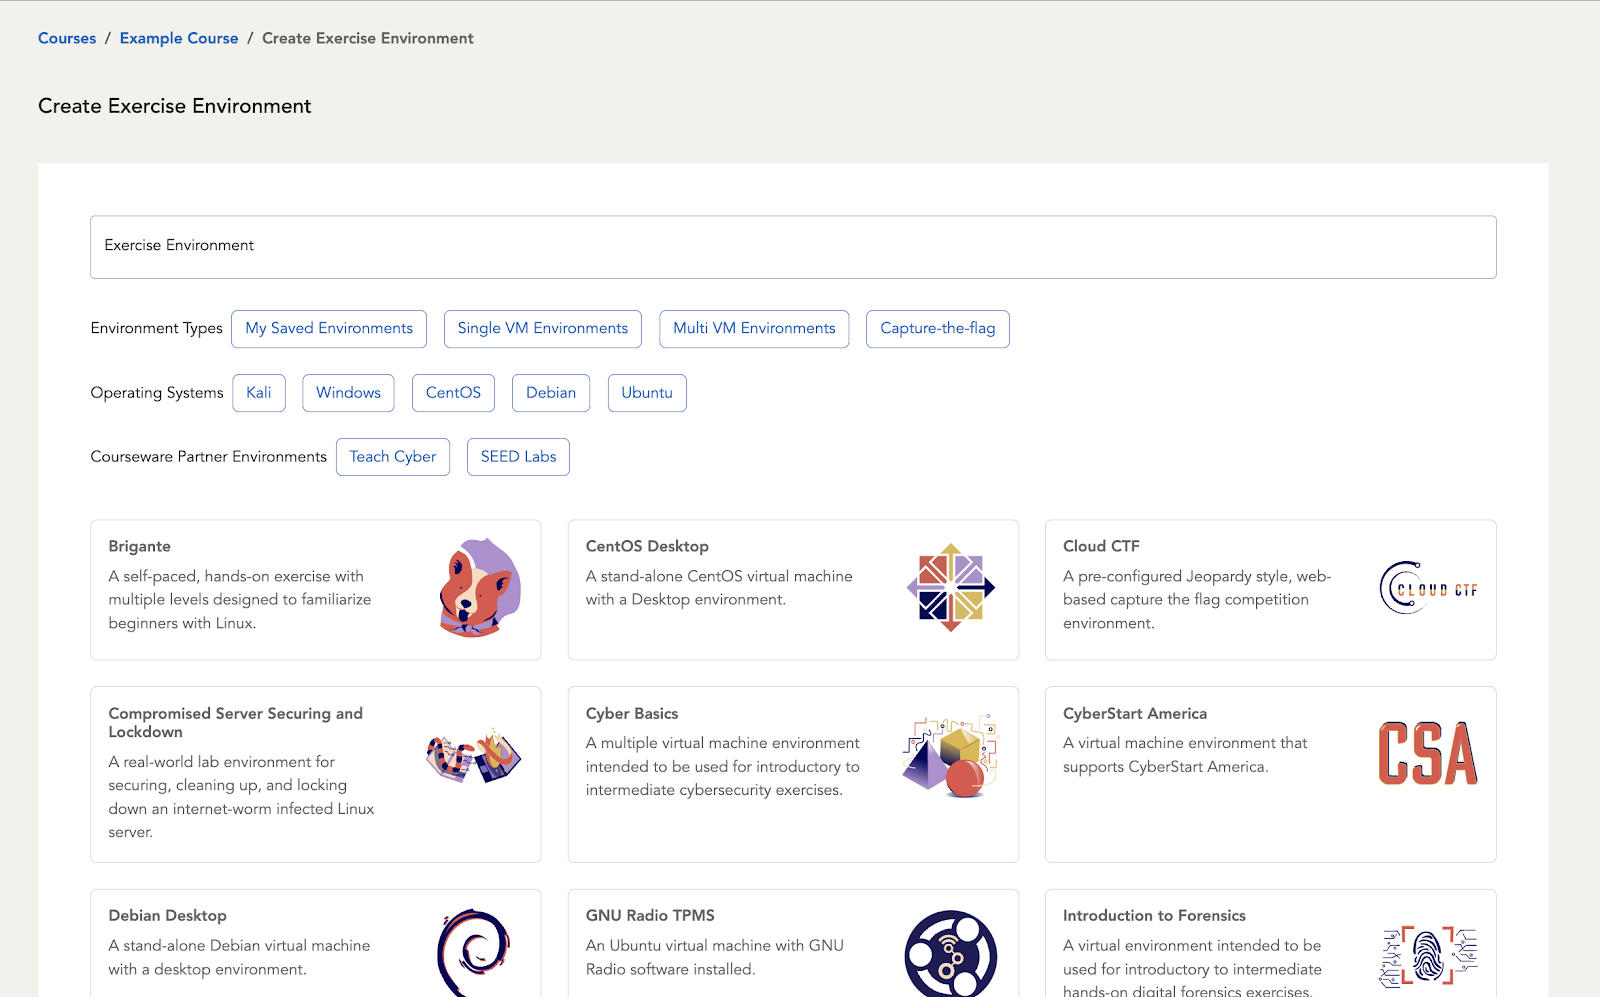Focus the Exercise Environment input field
1600x997 pixels.
pos(793,247)
